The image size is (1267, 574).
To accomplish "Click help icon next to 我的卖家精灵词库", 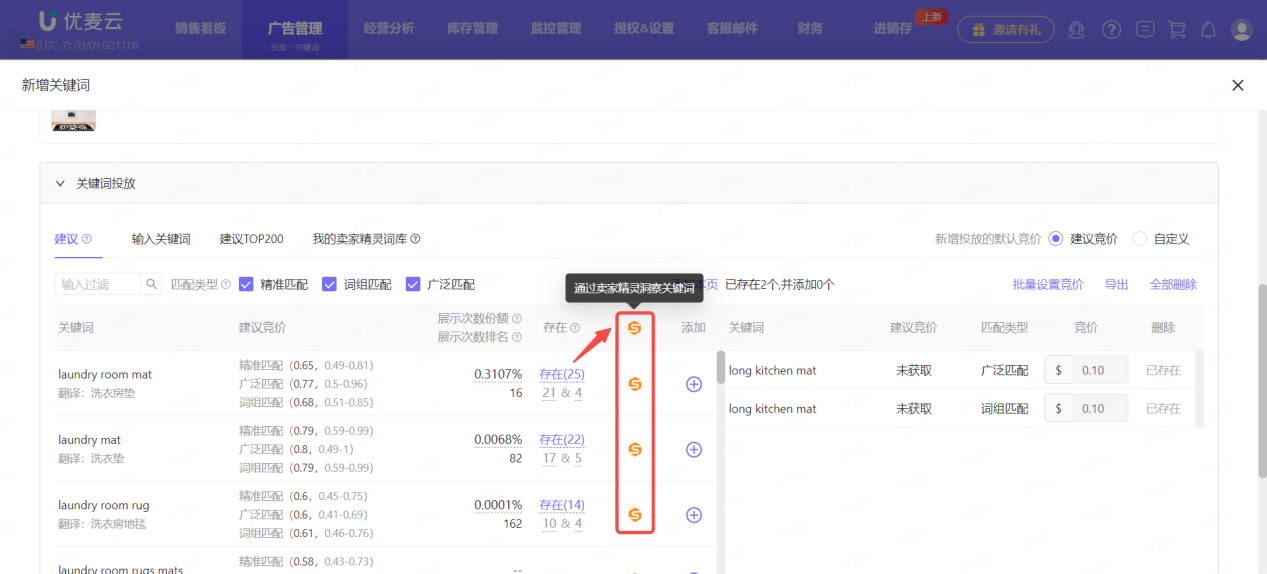I will [x=415, y=239].
